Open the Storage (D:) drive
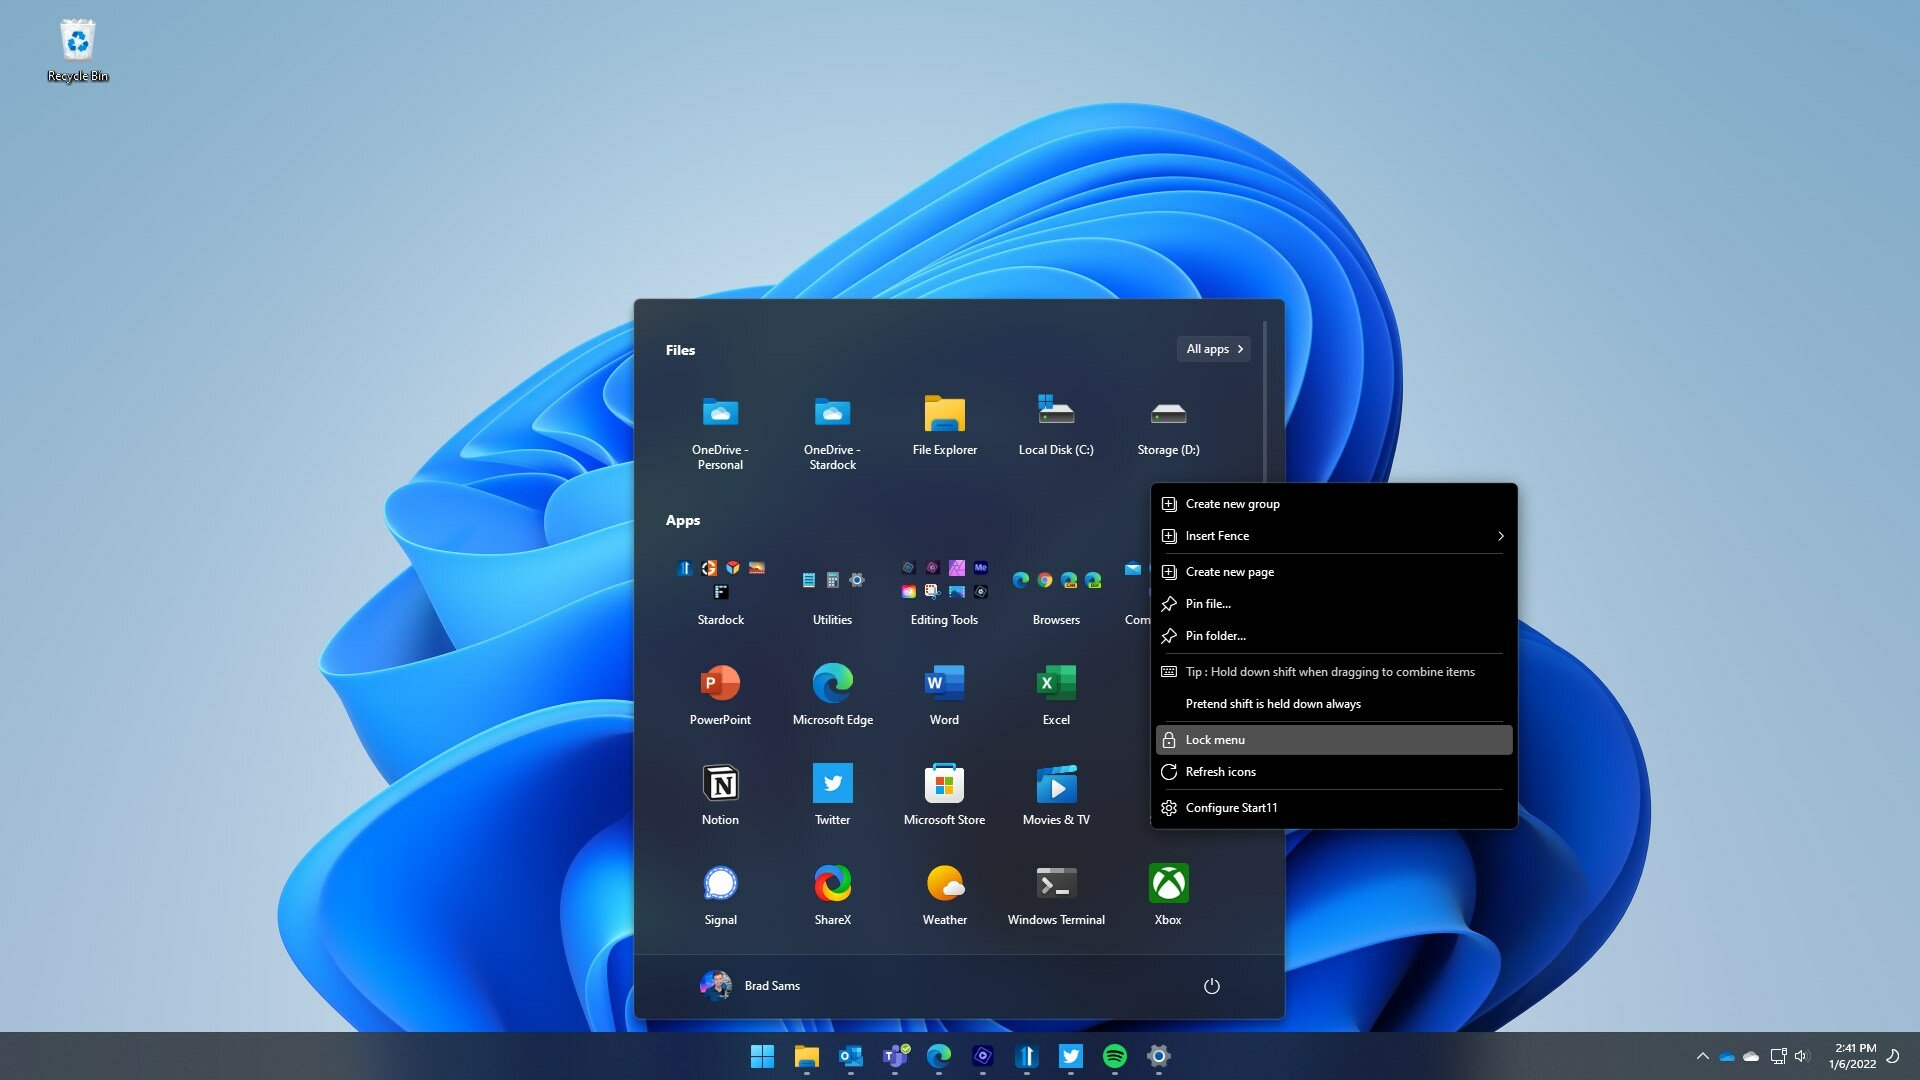 (x=1168, y=414)
